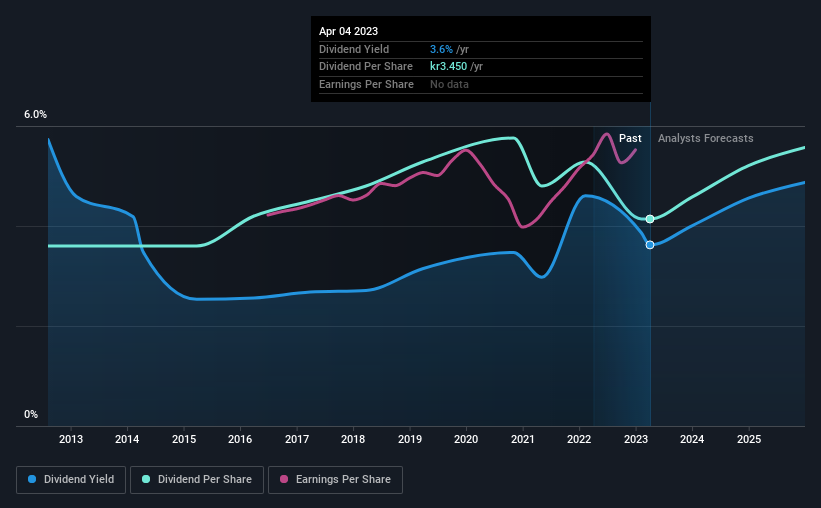
Task: Click the 2021 x-axis label
Action: coord(523,439)
